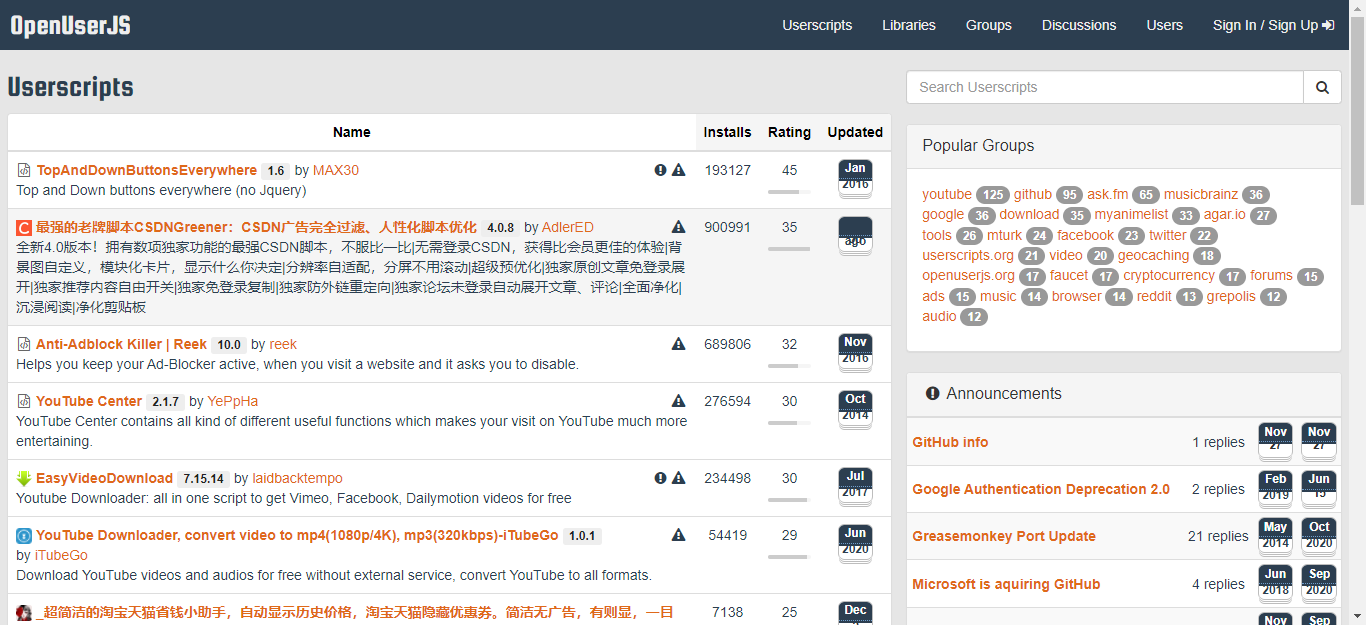1366x625 pixels.
Task: Click warning triangle in CSDNGreener row
Action: tap(679, 227)
